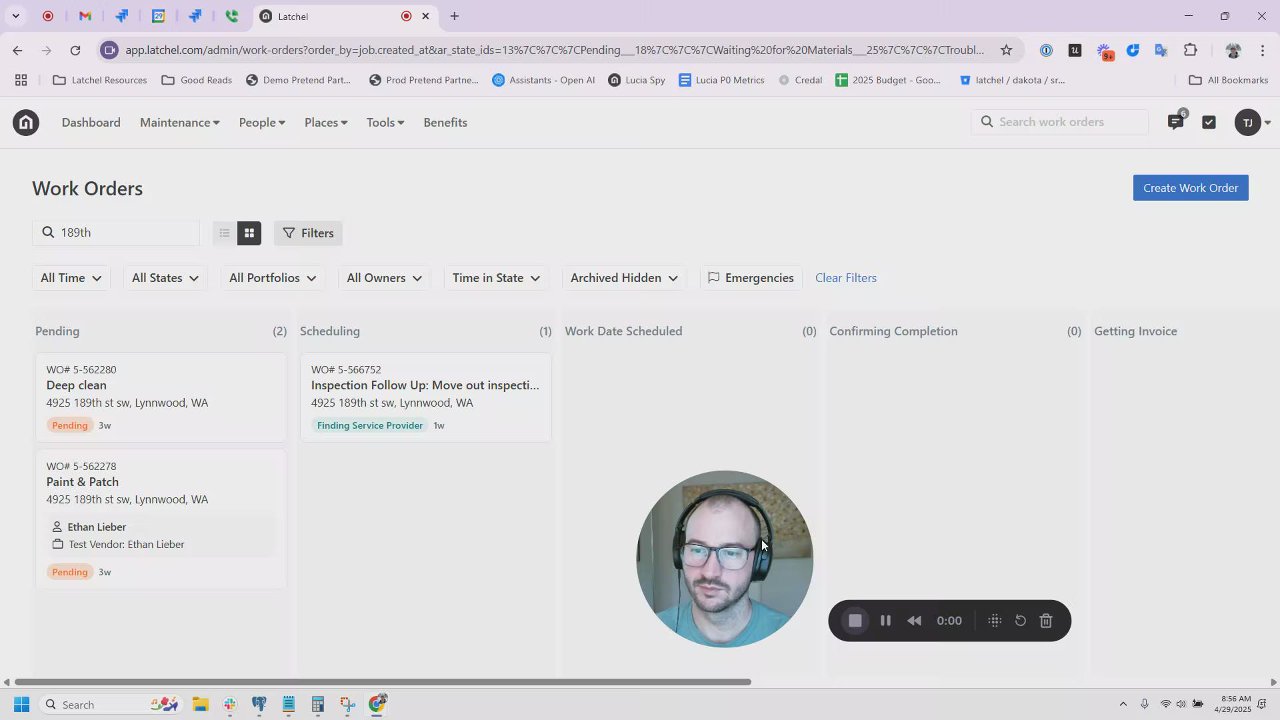1280x720 pixels.
Task: Close the Latchel tab
Action: [x=425, y=16]
